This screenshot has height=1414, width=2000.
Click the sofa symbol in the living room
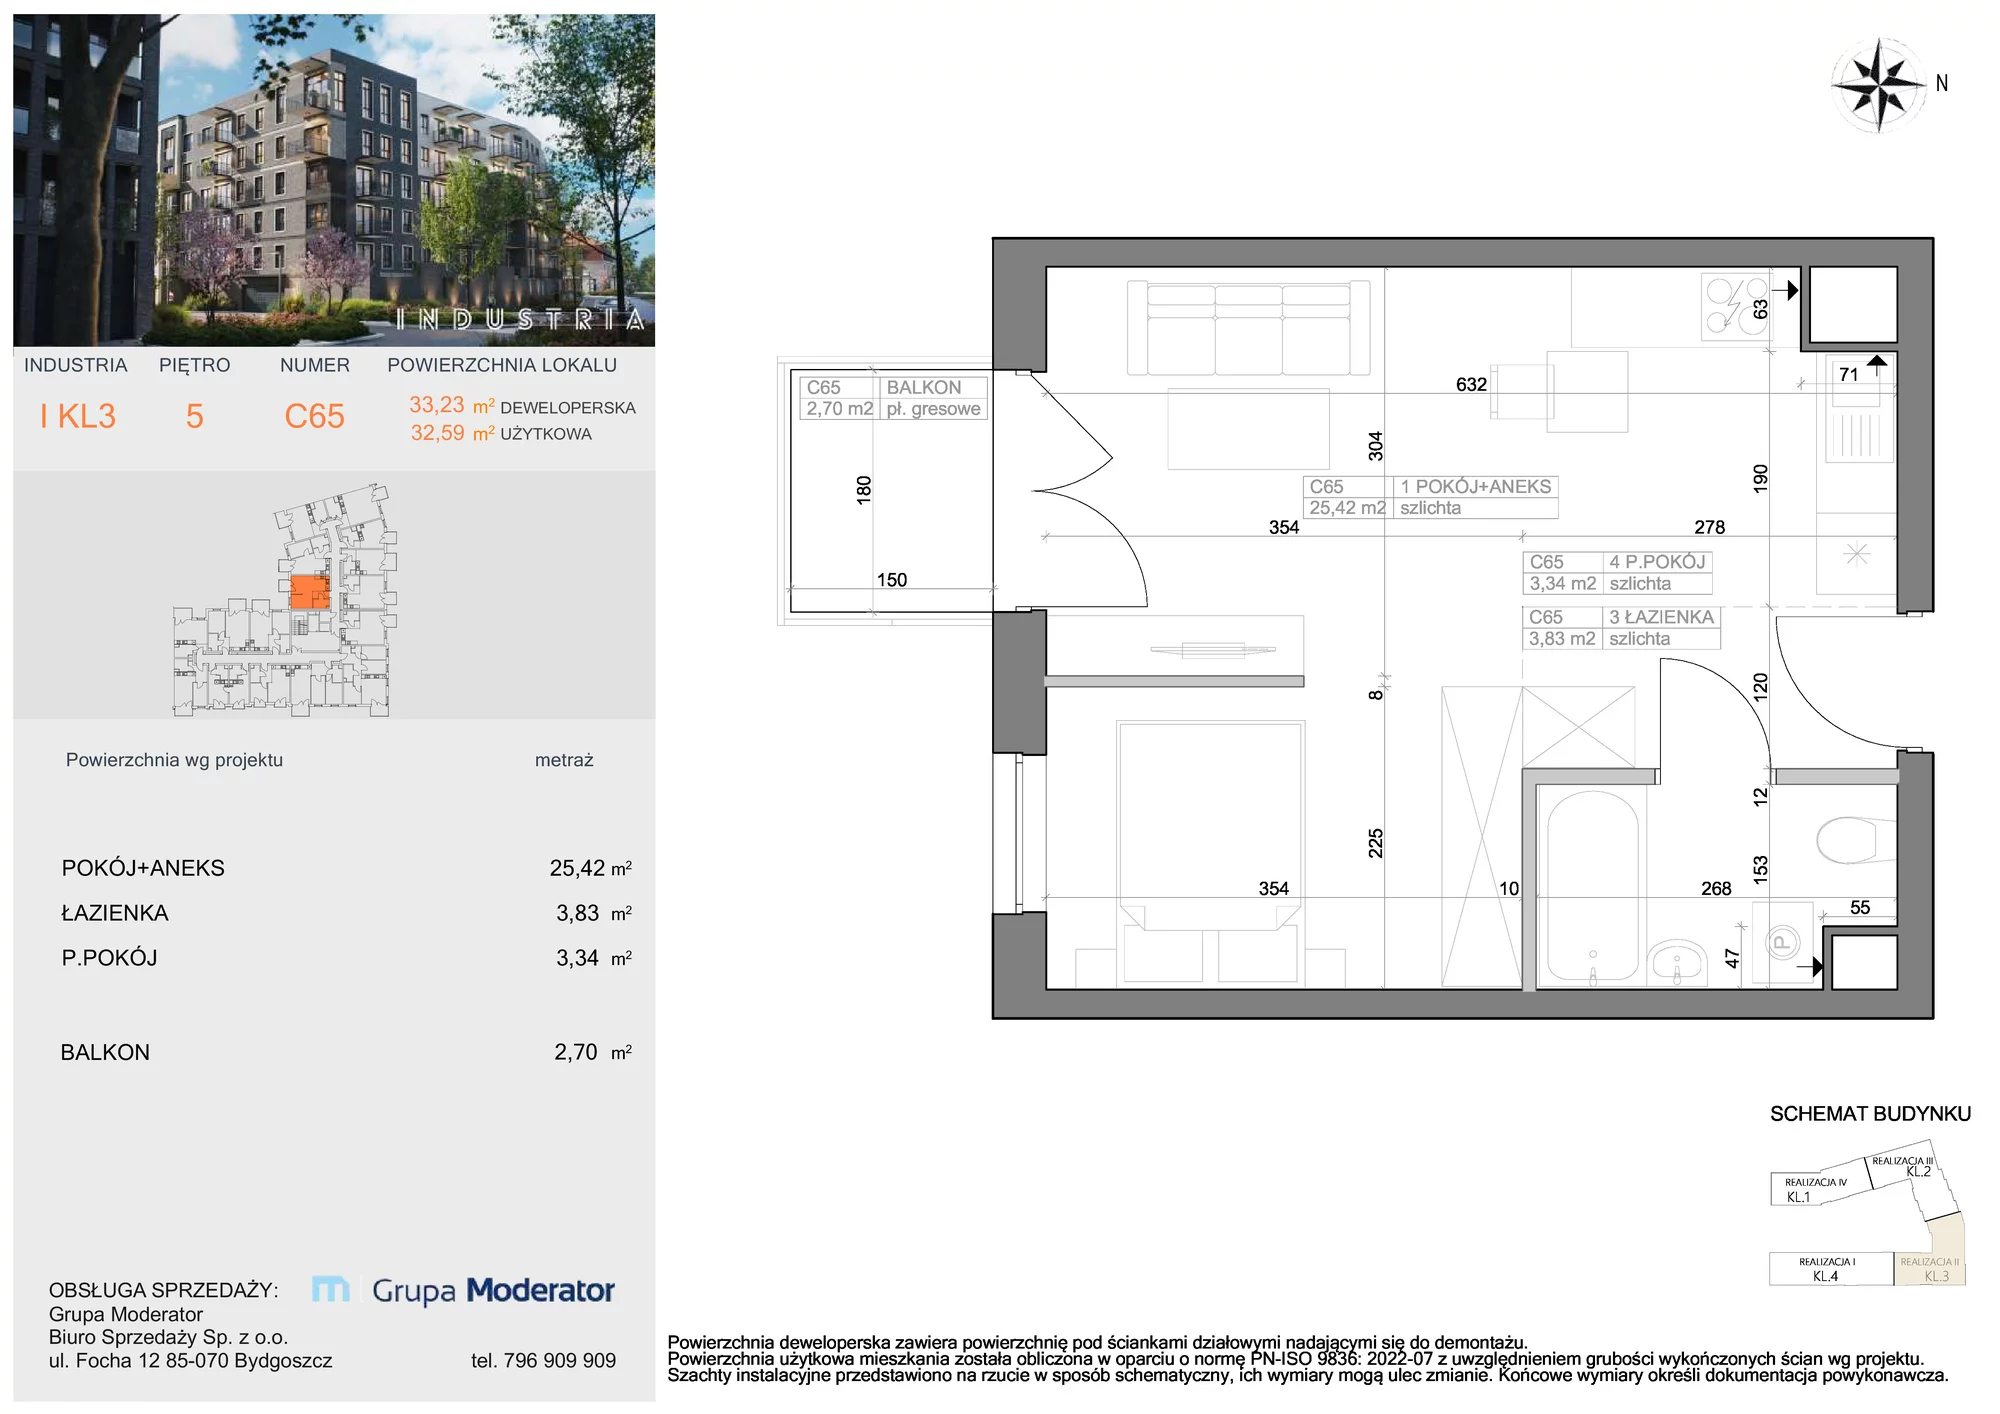click(x=1248, y=328)
